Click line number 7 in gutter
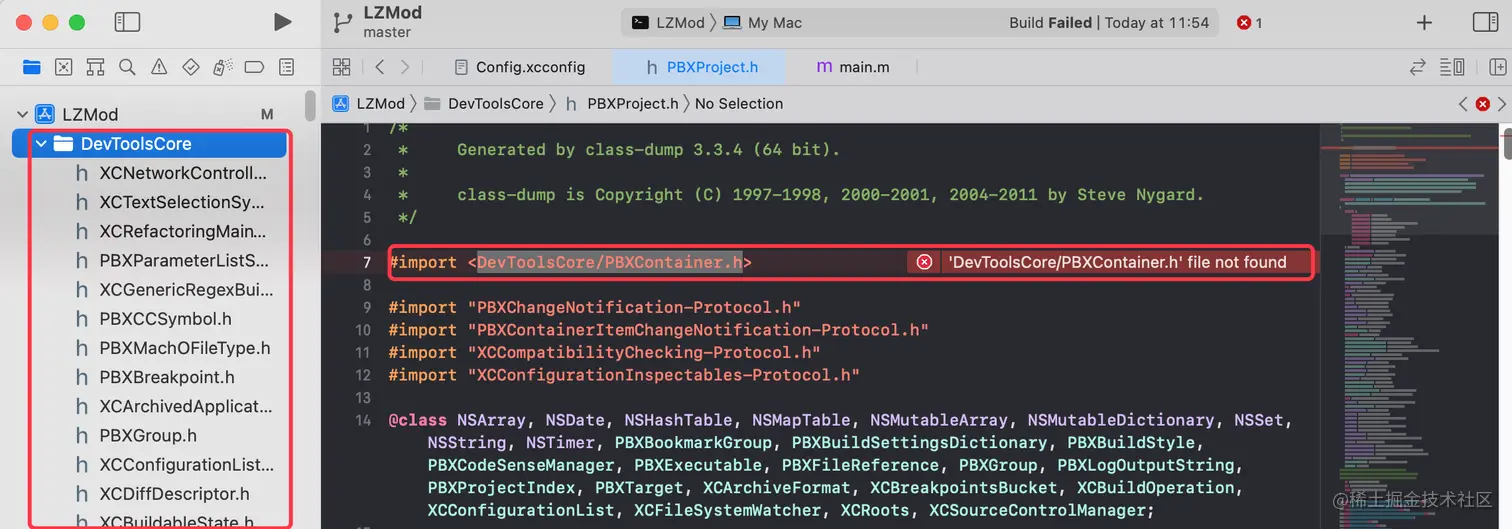The height and width of the screenshot is (529, 1512). click(x=366, y=262)
